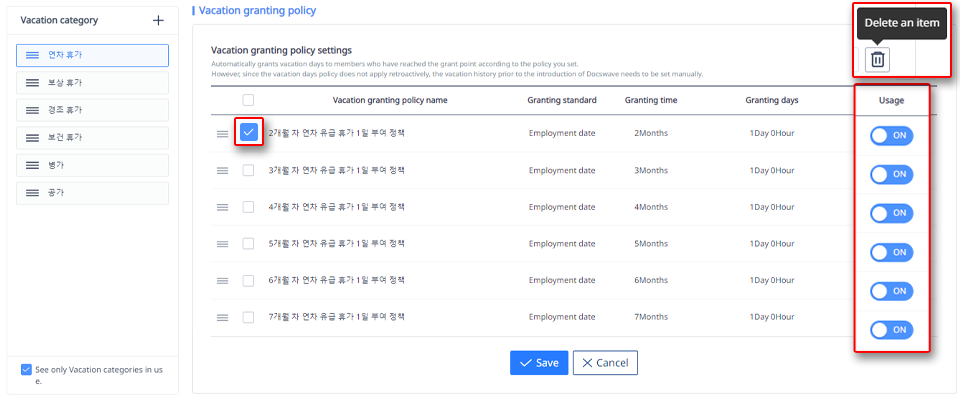Click the reorder handle of 7개월 차 policy row
The height and width of the screenshot is (397, 960).
pyautogui.click(x=222, y=317)
